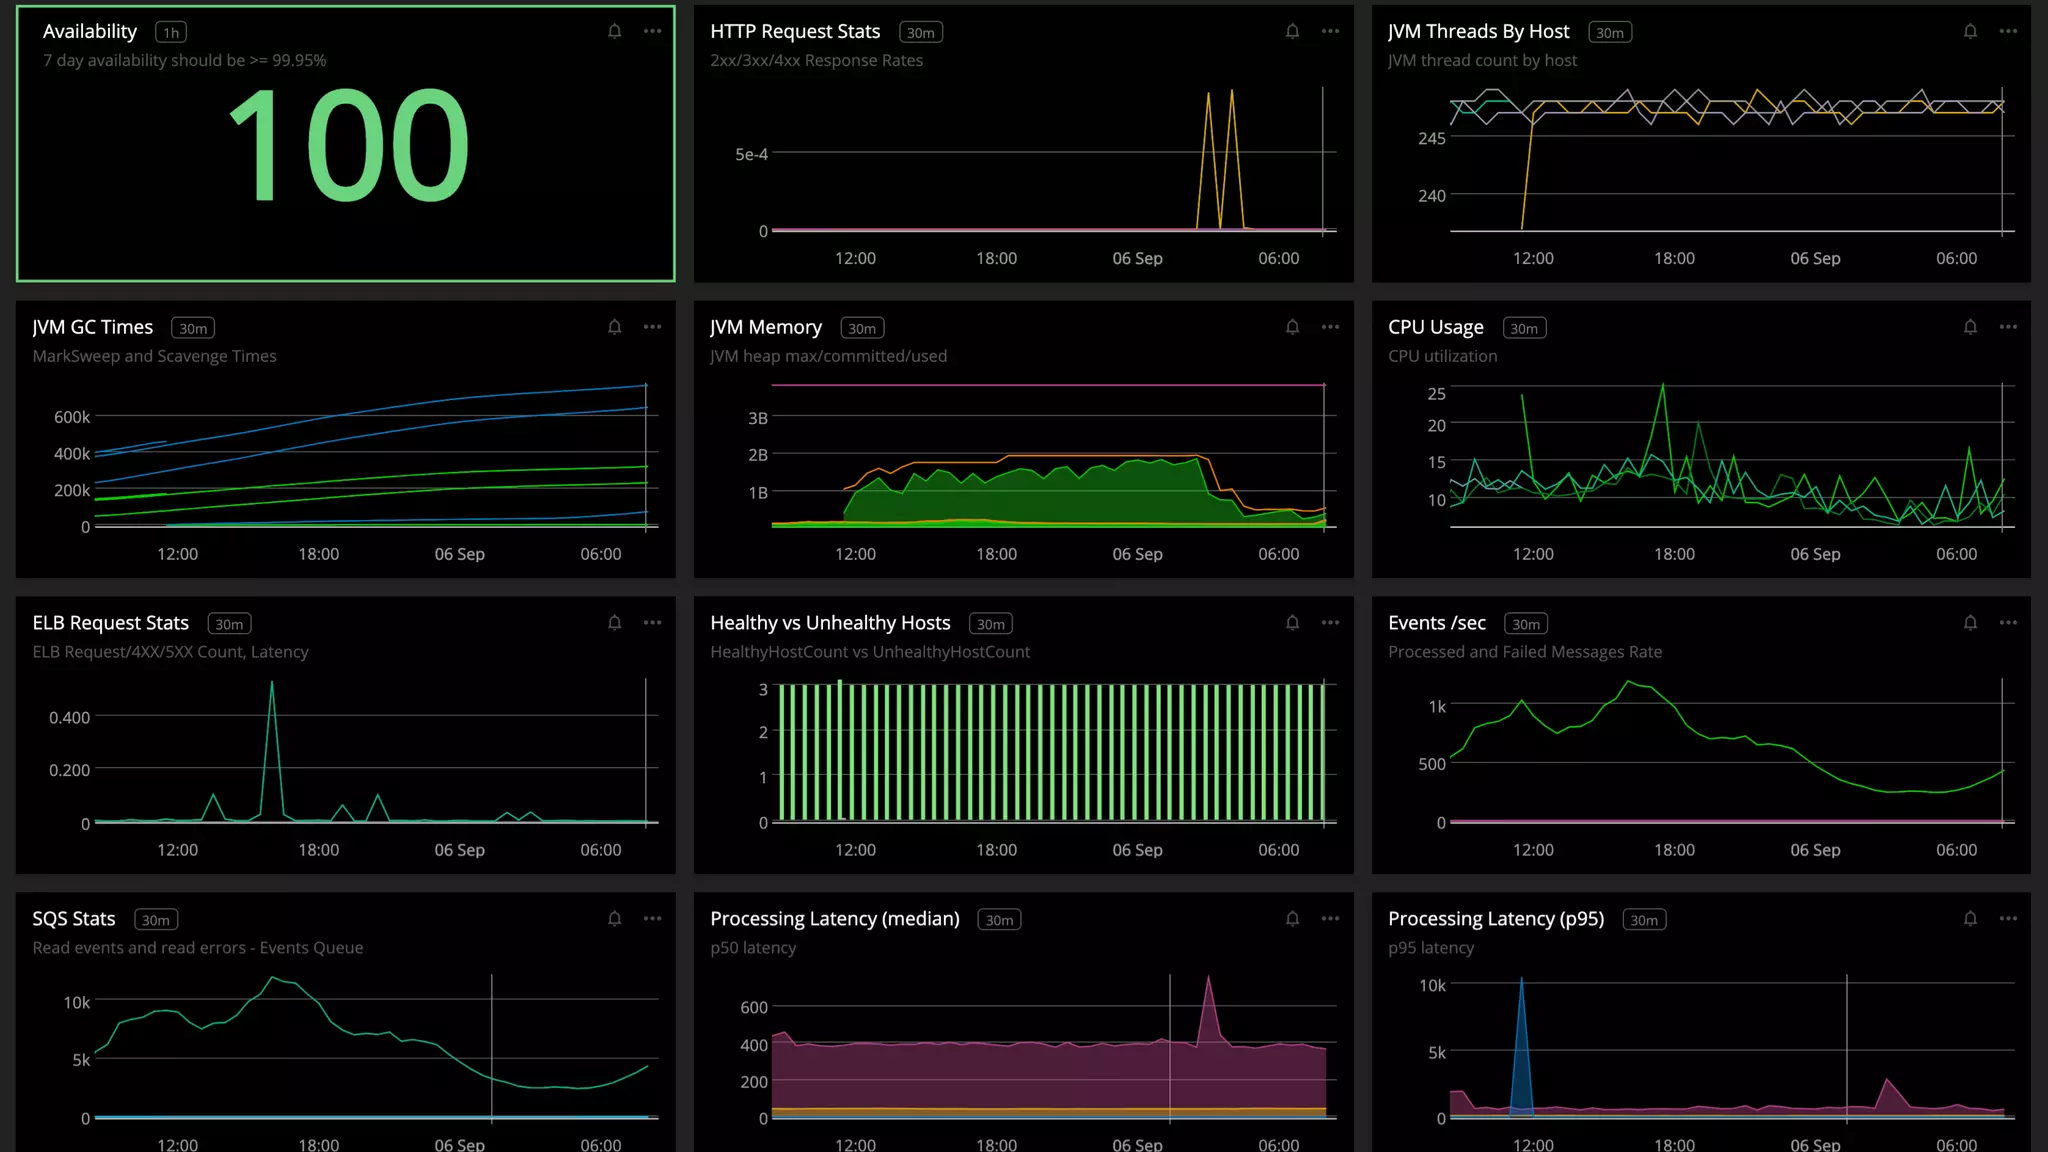The image size is (2048, 1152).
Task: Click alert bell on JVM Threads By Host
Action: click(1970, 32)
